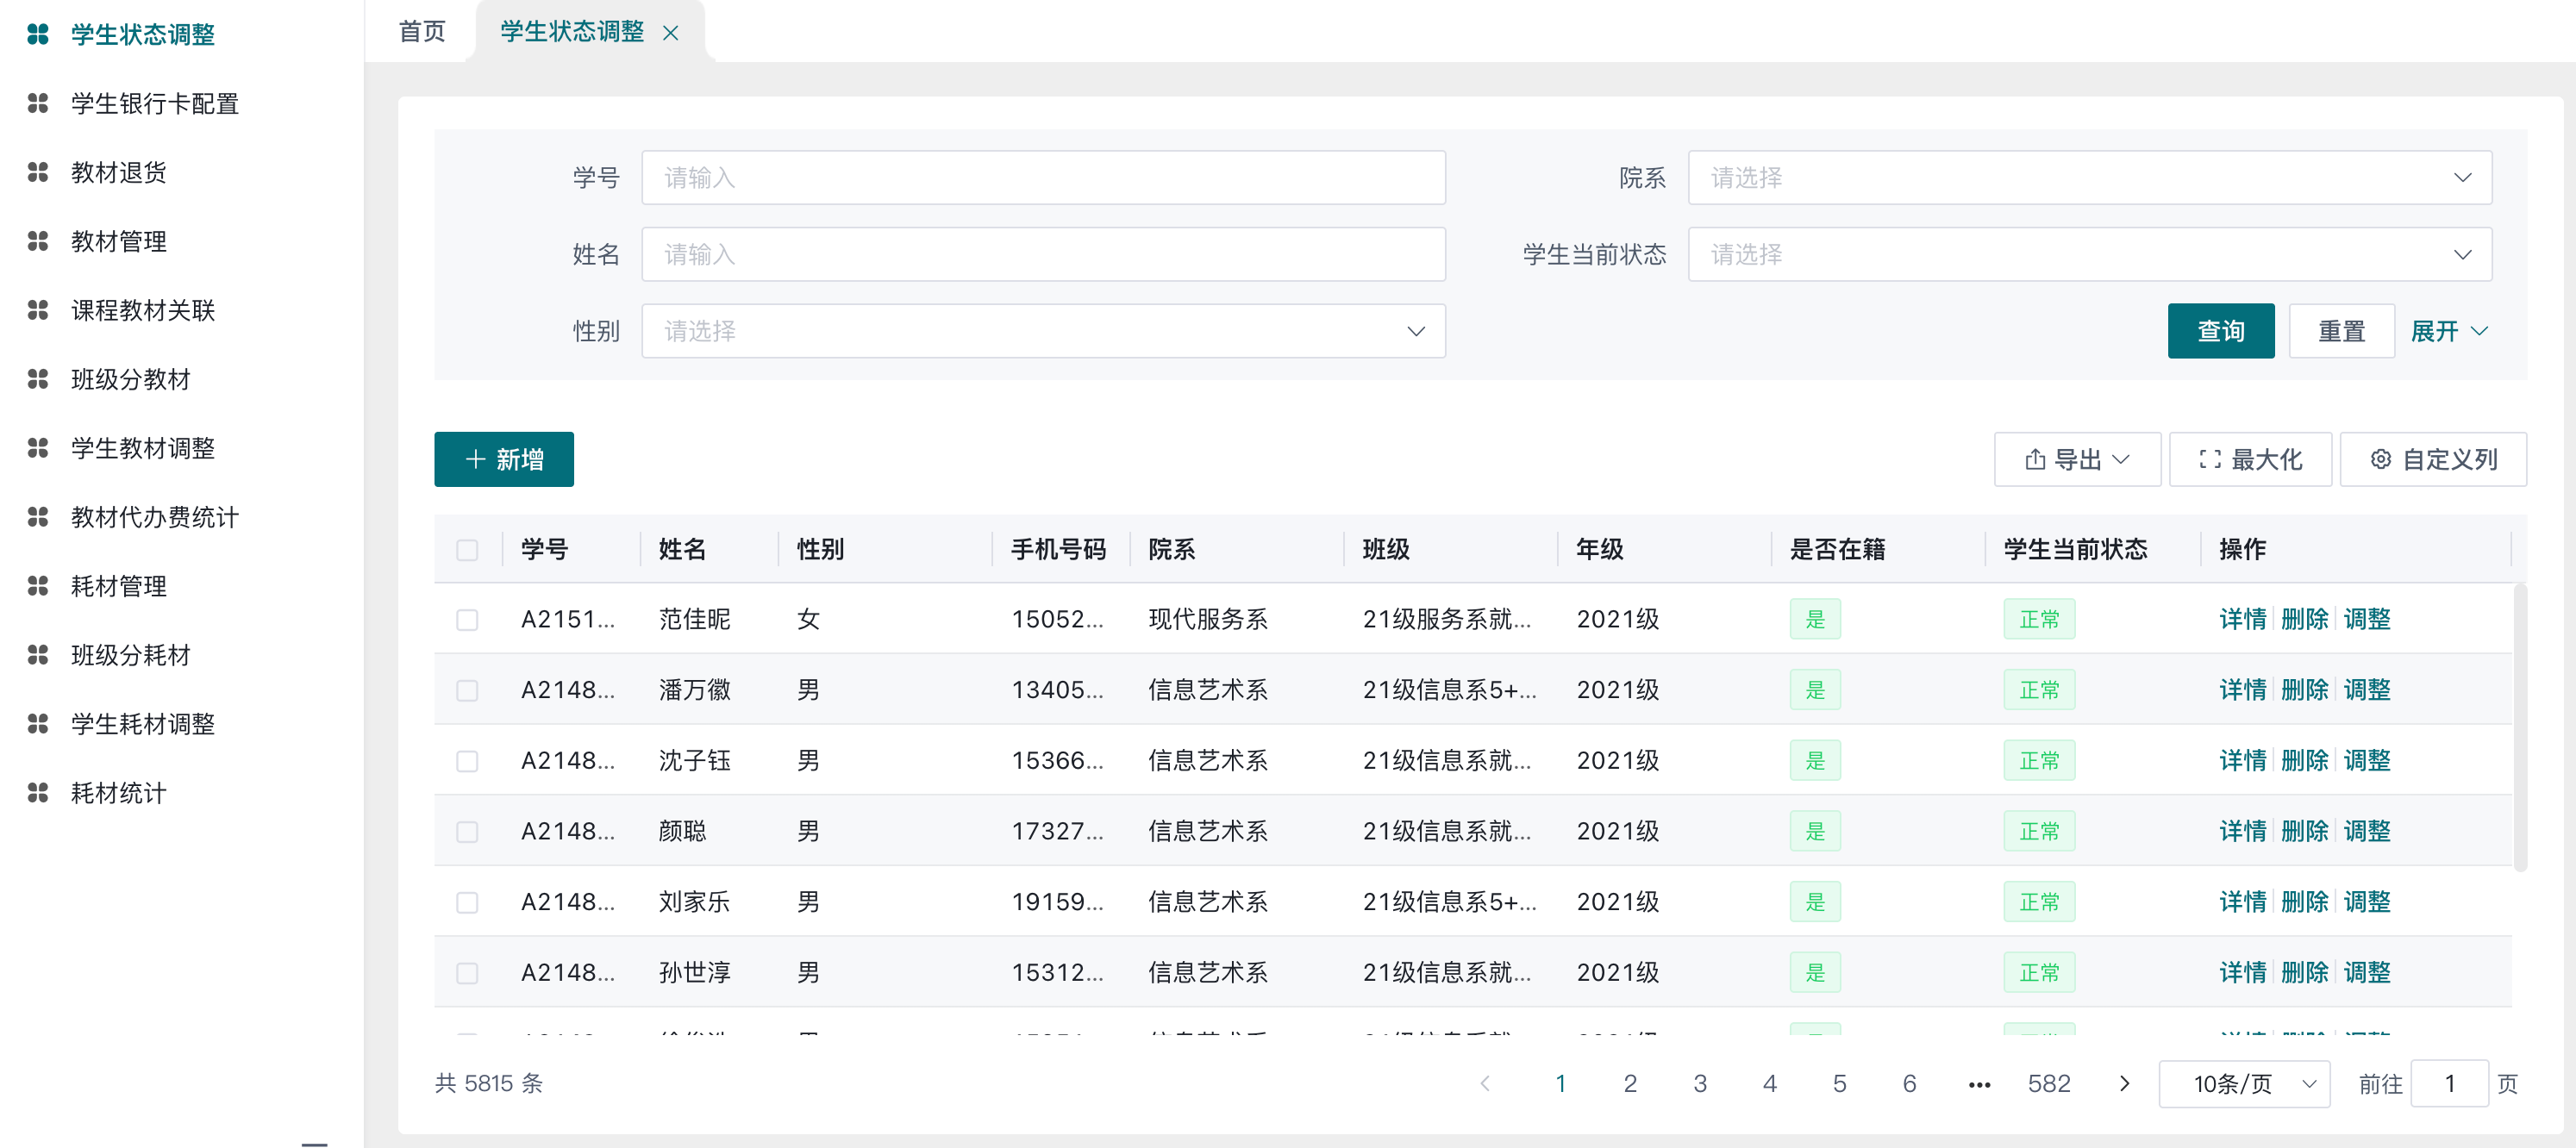Check the row for 刘家乐
The image size is (2576, 1148).
tap(467, 904)
